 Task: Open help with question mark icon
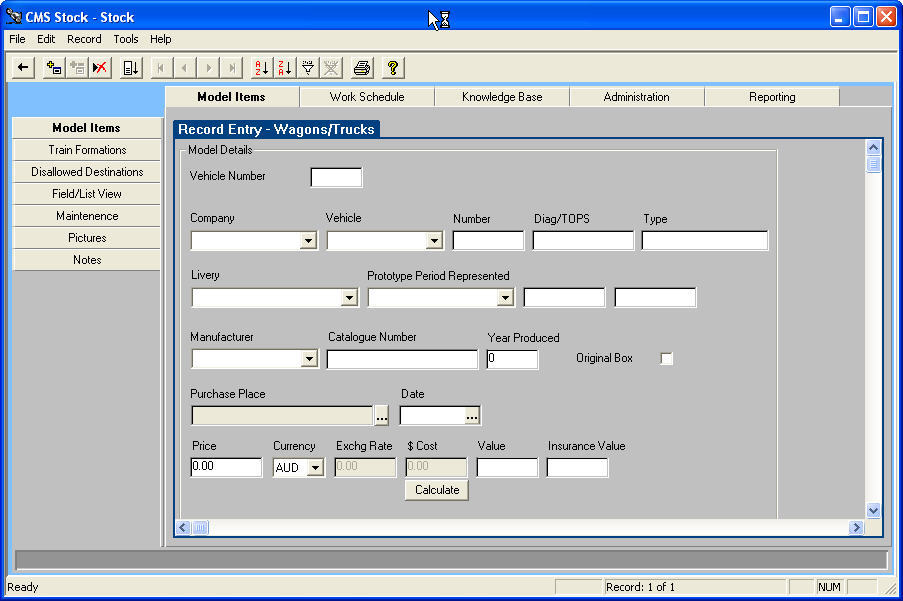tap(393, 68)
